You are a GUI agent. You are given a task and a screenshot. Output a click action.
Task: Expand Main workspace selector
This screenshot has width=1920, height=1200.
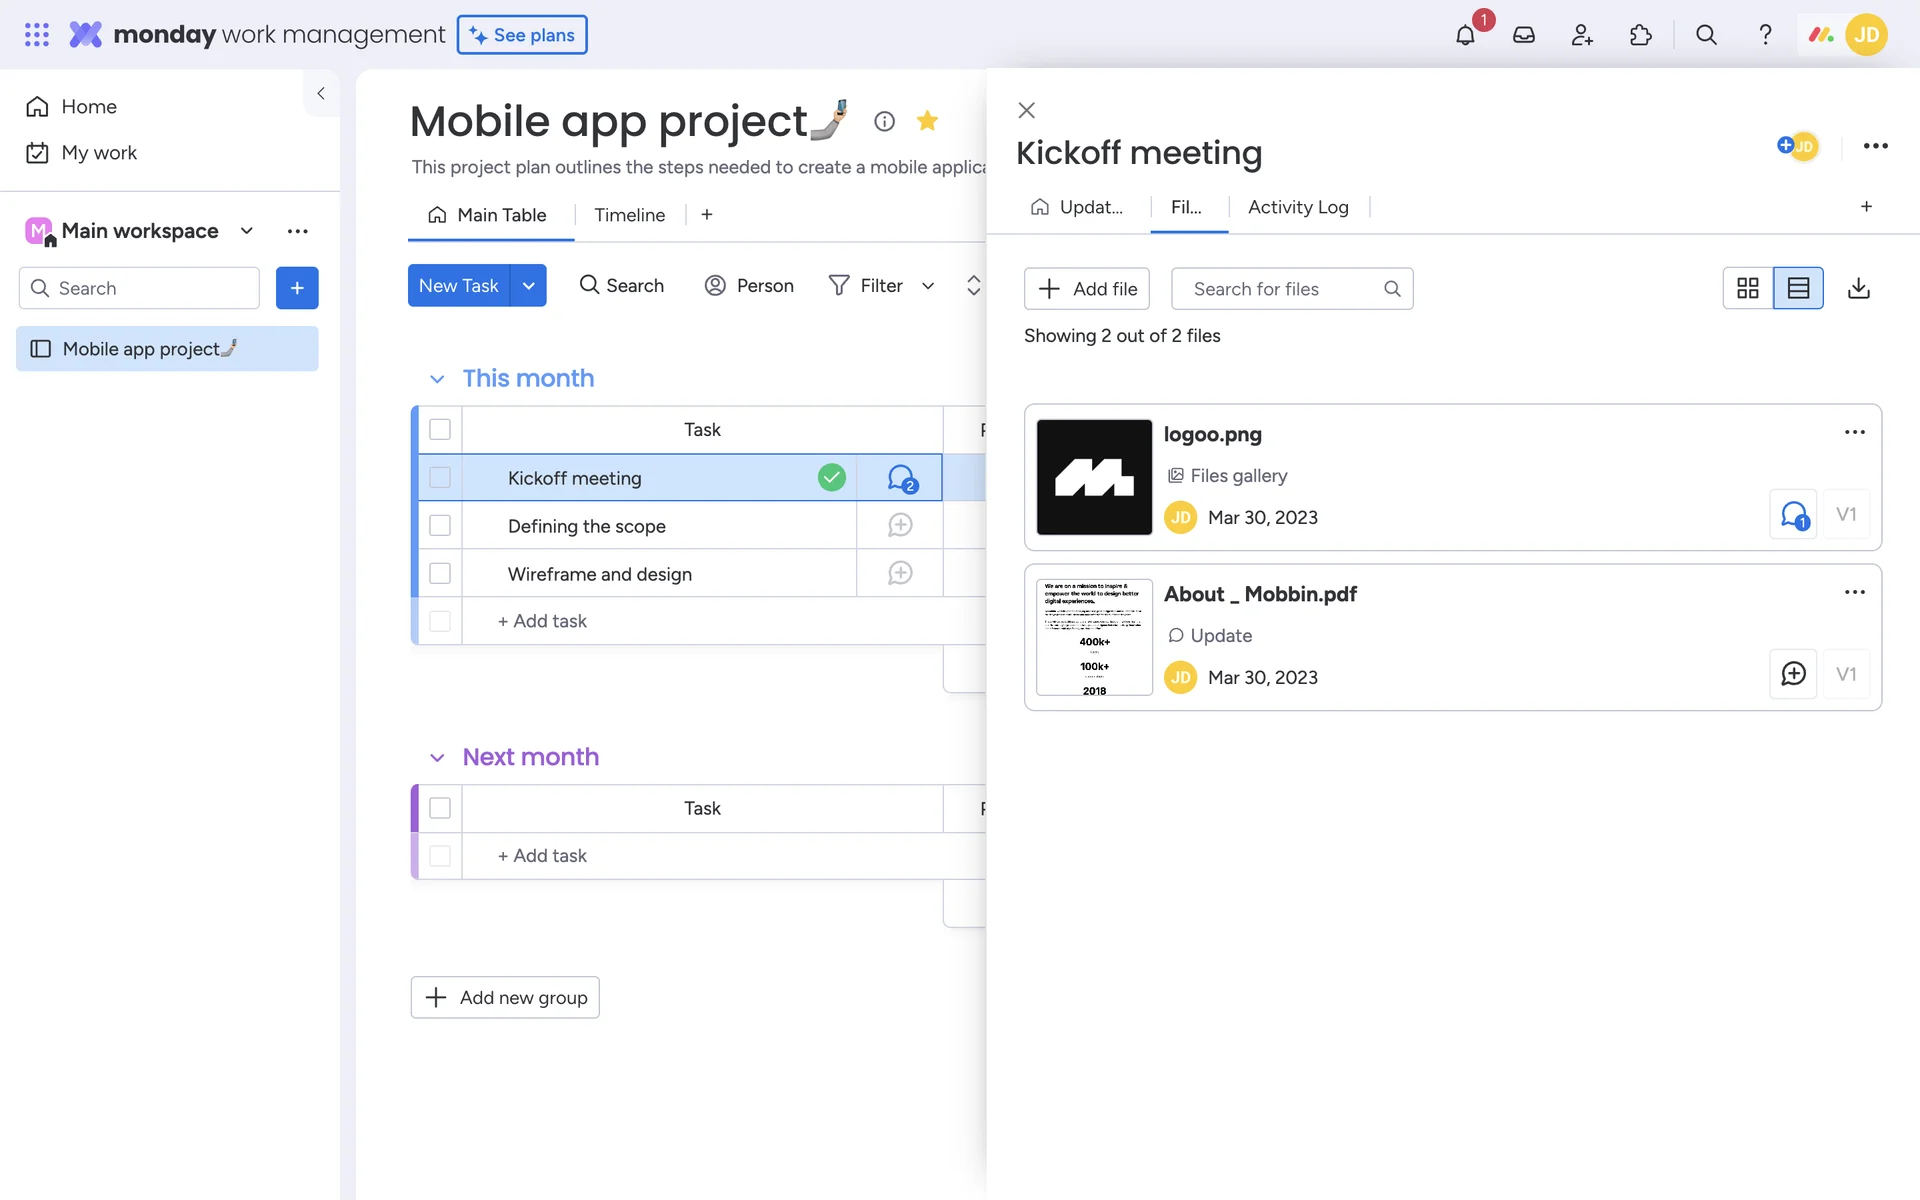247,231
